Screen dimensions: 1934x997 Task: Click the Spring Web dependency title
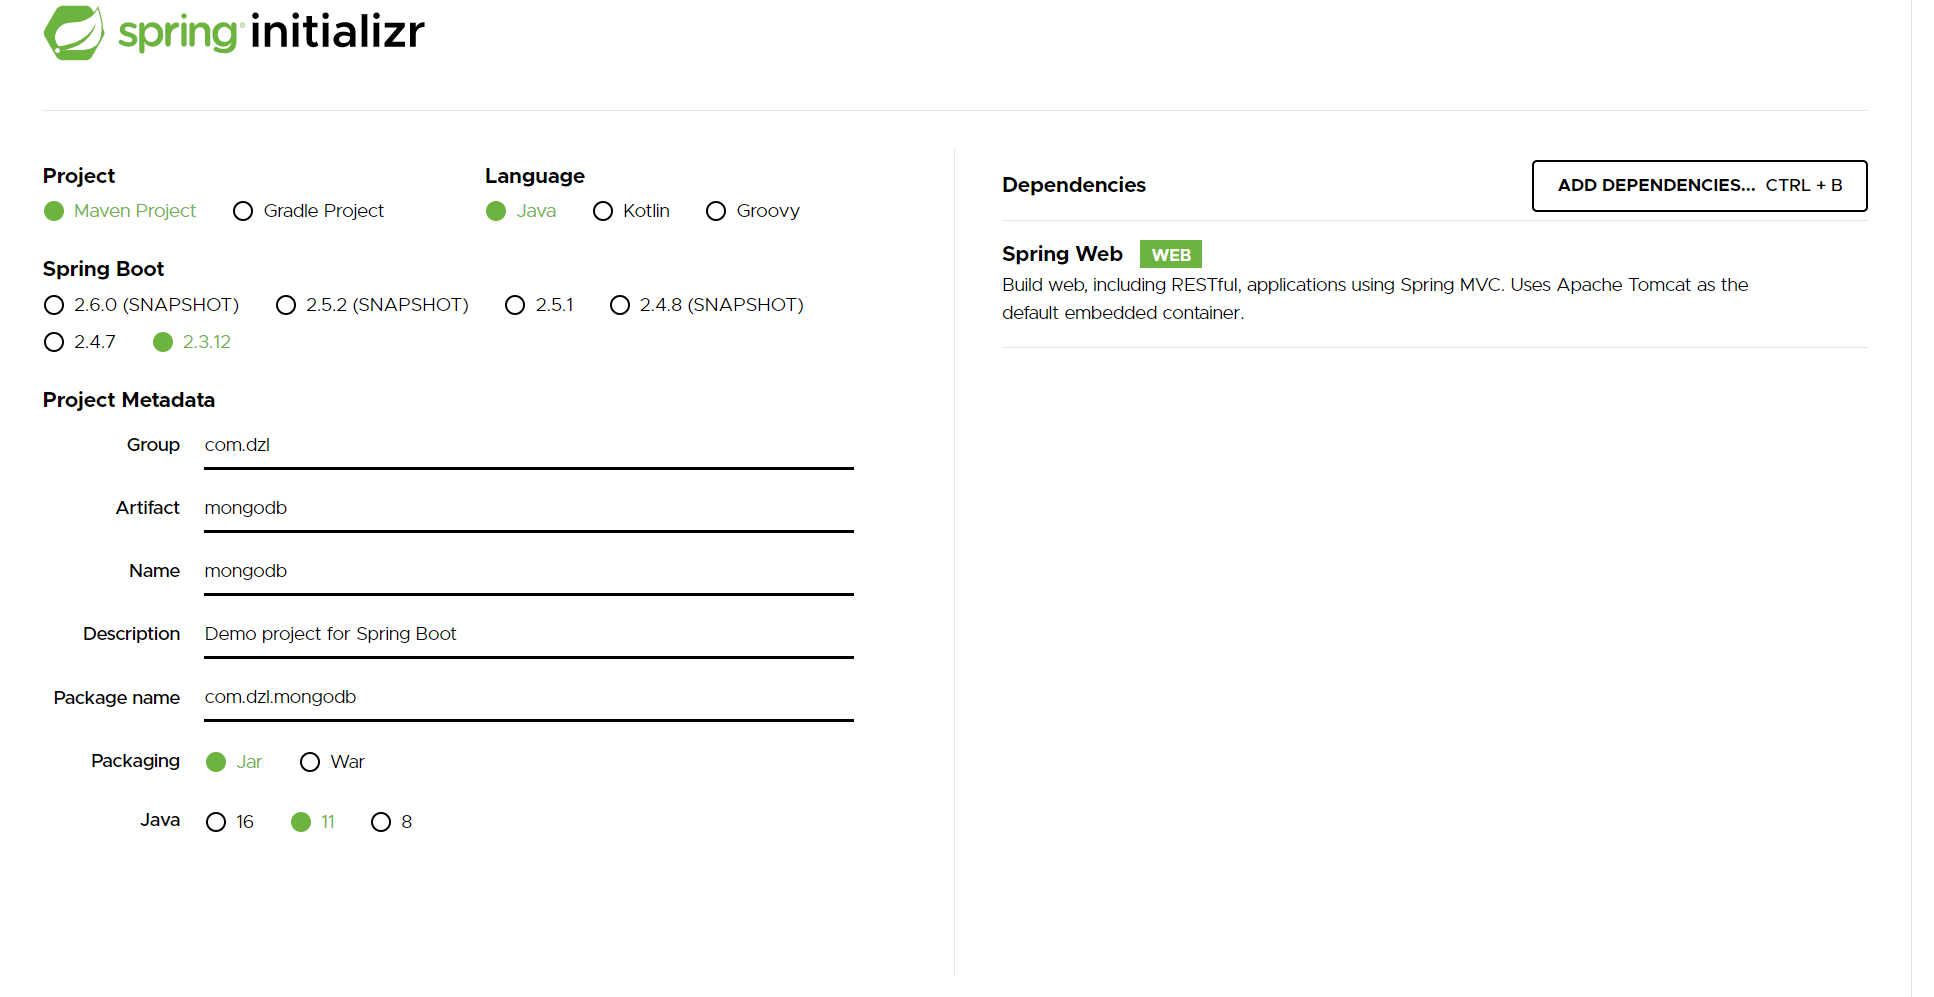1062,254
